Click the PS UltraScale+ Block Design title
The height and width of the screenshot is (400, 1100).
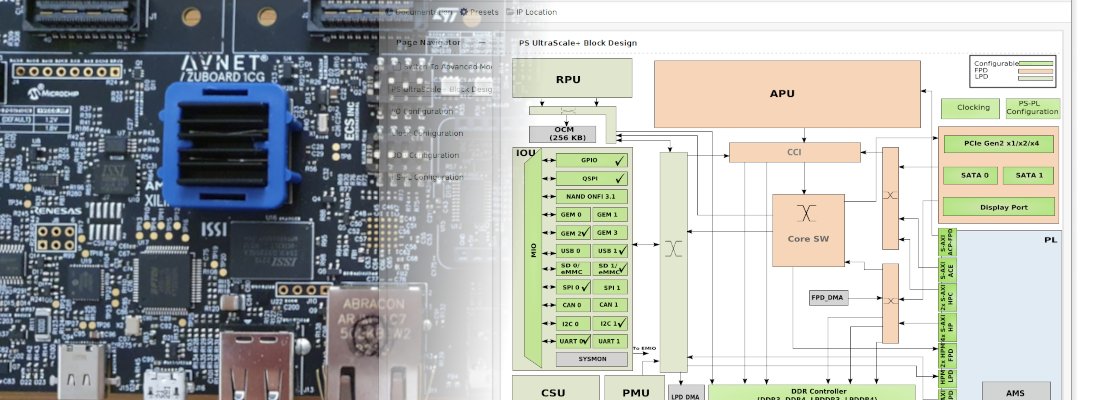tap(578, 43)
